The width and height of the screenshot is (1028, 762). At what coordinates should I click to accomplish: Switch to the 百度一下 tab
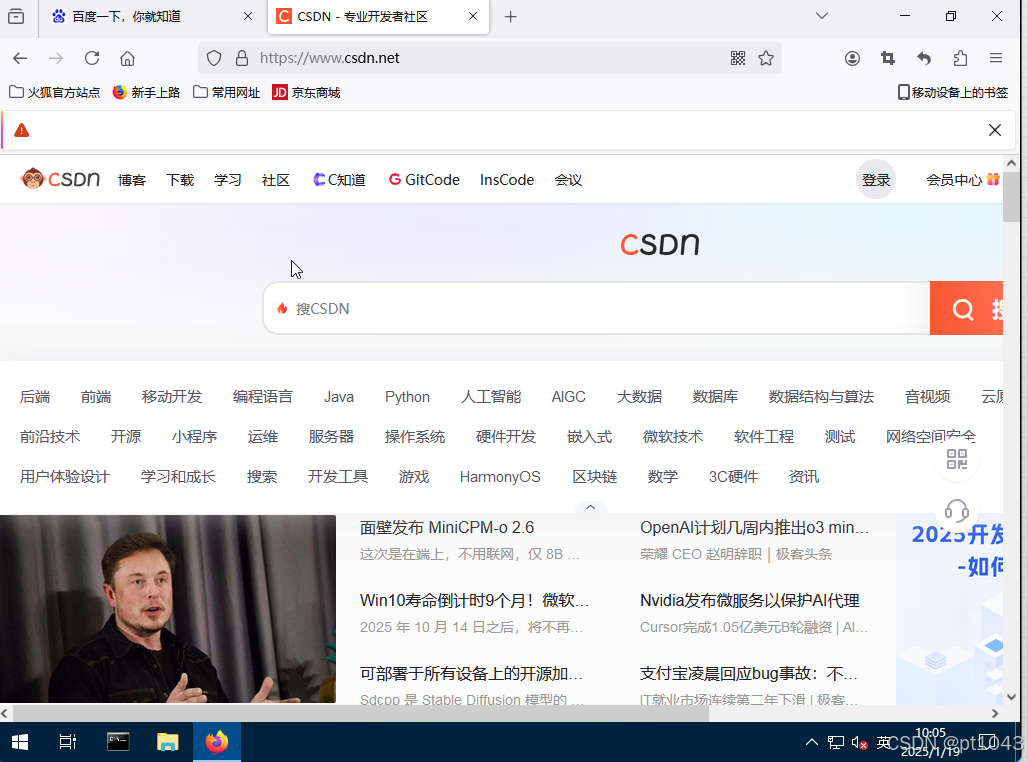click(x=152, y=16)
